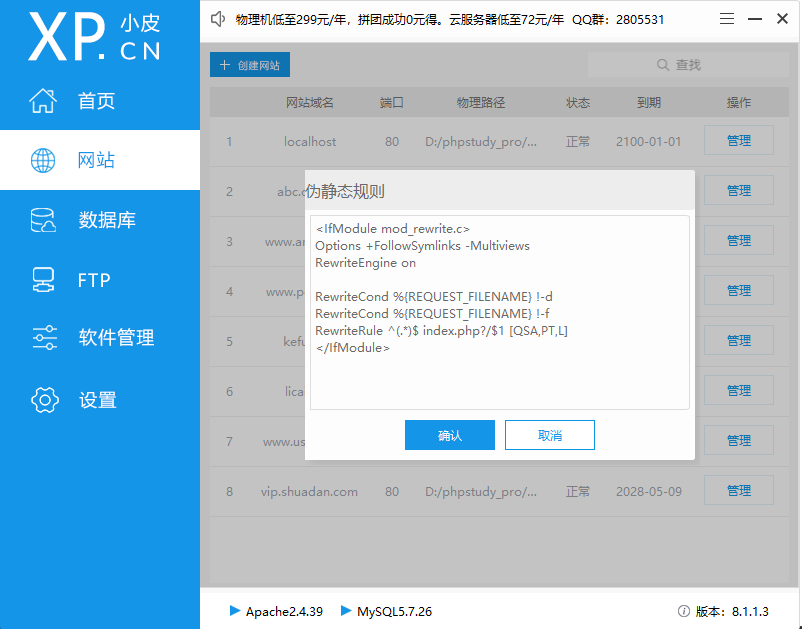
Task: Focus the 查找 search field
Action: (688, 64)
